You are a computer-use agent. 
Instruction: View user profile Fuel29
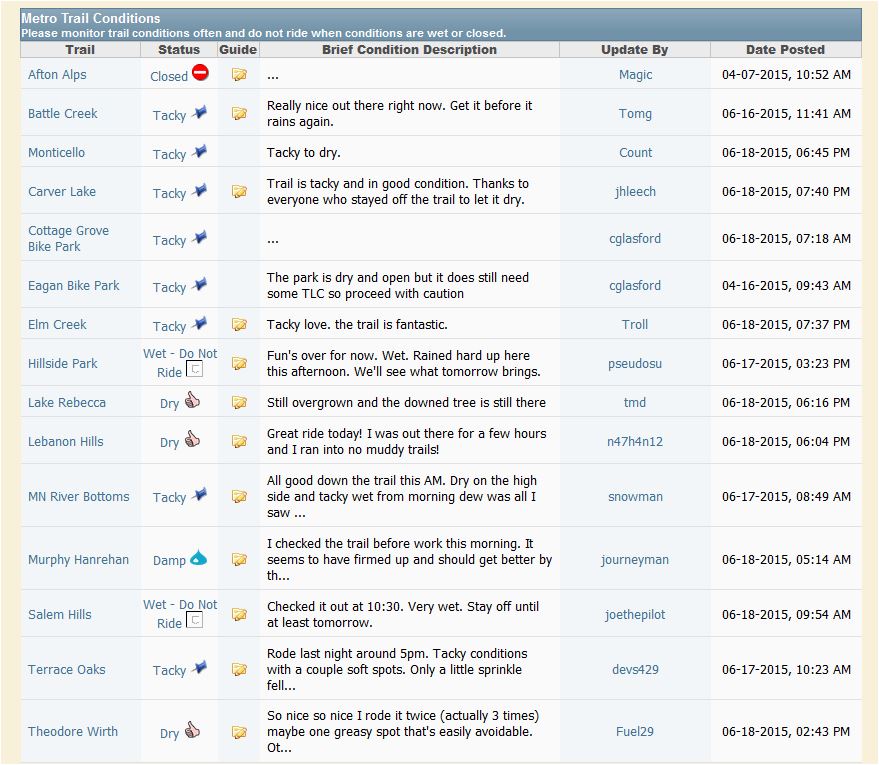coord(635,732)
